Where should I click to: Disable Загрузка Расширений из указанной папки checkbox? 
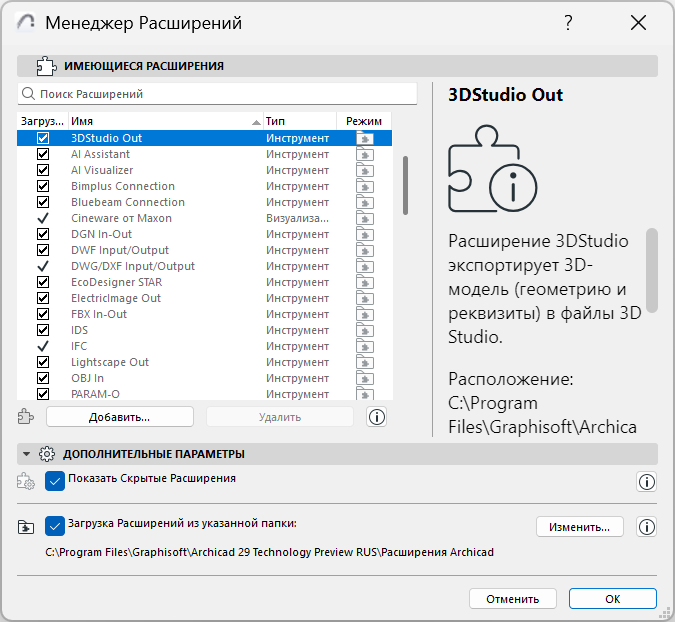[55, 526]
